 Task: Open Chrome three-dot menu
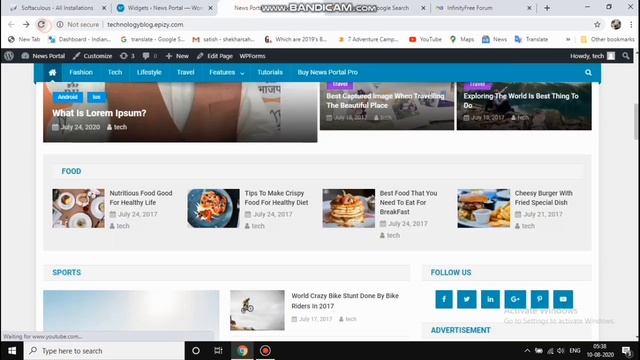[631, 24]
